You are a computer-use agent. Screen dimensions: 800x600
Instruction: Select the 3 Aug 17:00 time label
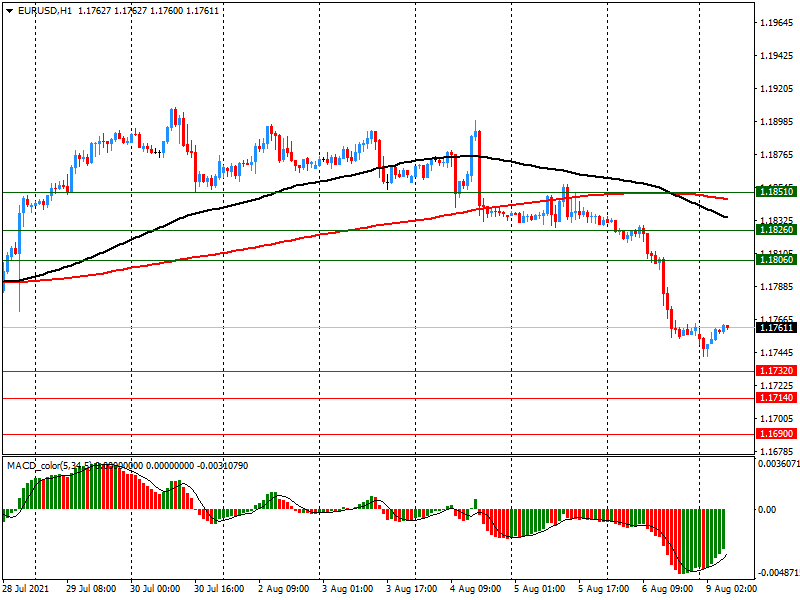[411, 589]
